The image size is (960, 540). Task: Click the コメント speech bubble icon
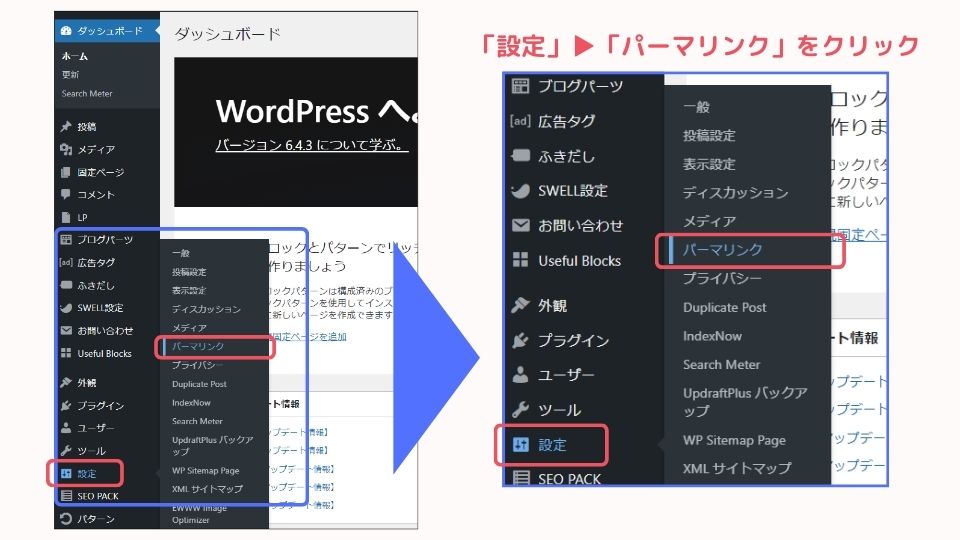[66, 195]
